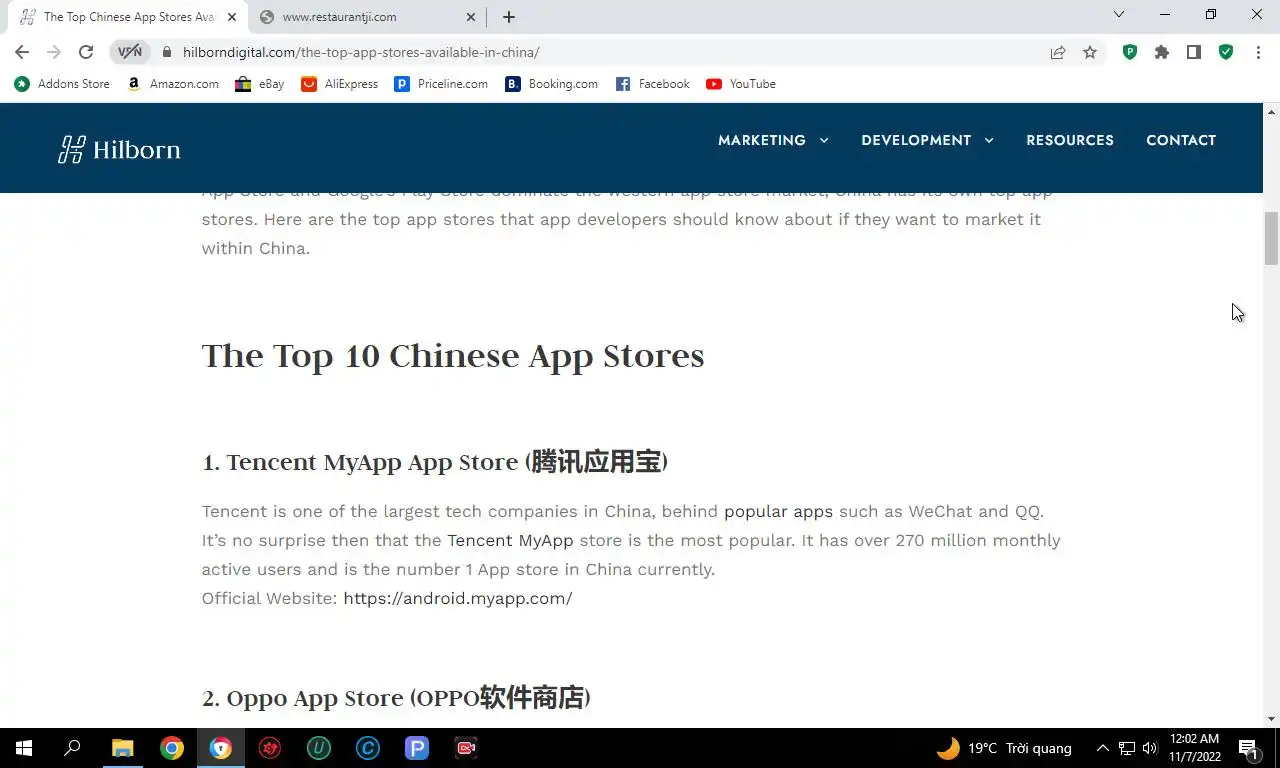Follow the 'Tencent MyApp' link

click(x=510, y=540)
